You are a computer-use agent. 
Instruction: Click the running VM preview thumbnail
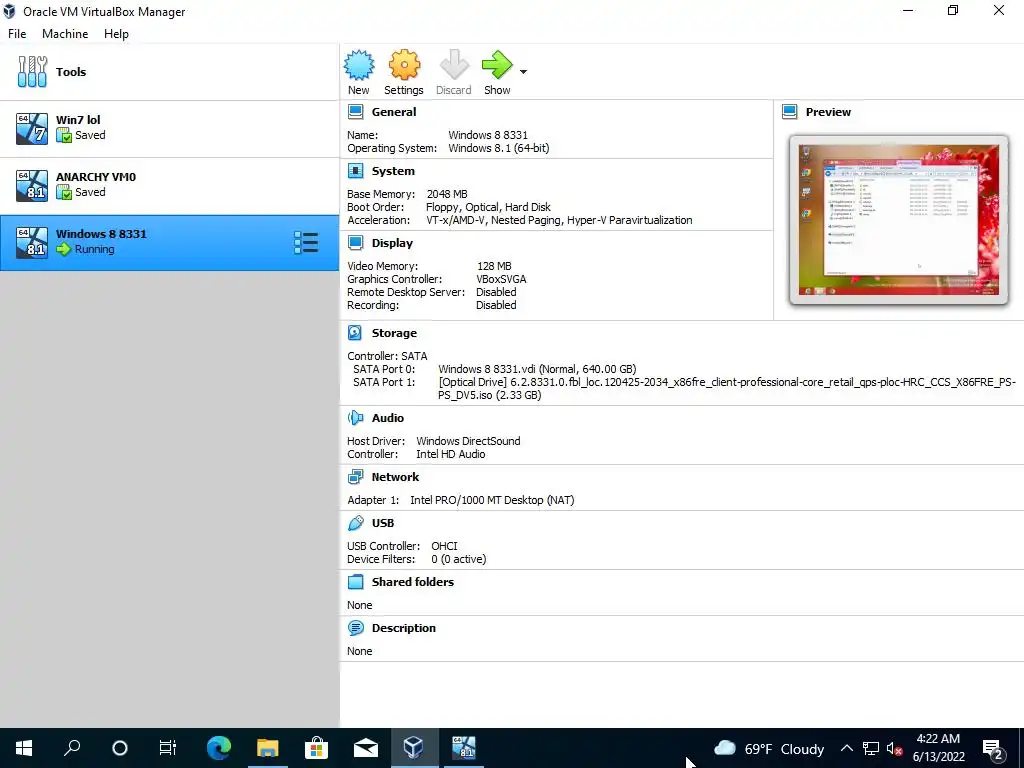click(899, 220)
